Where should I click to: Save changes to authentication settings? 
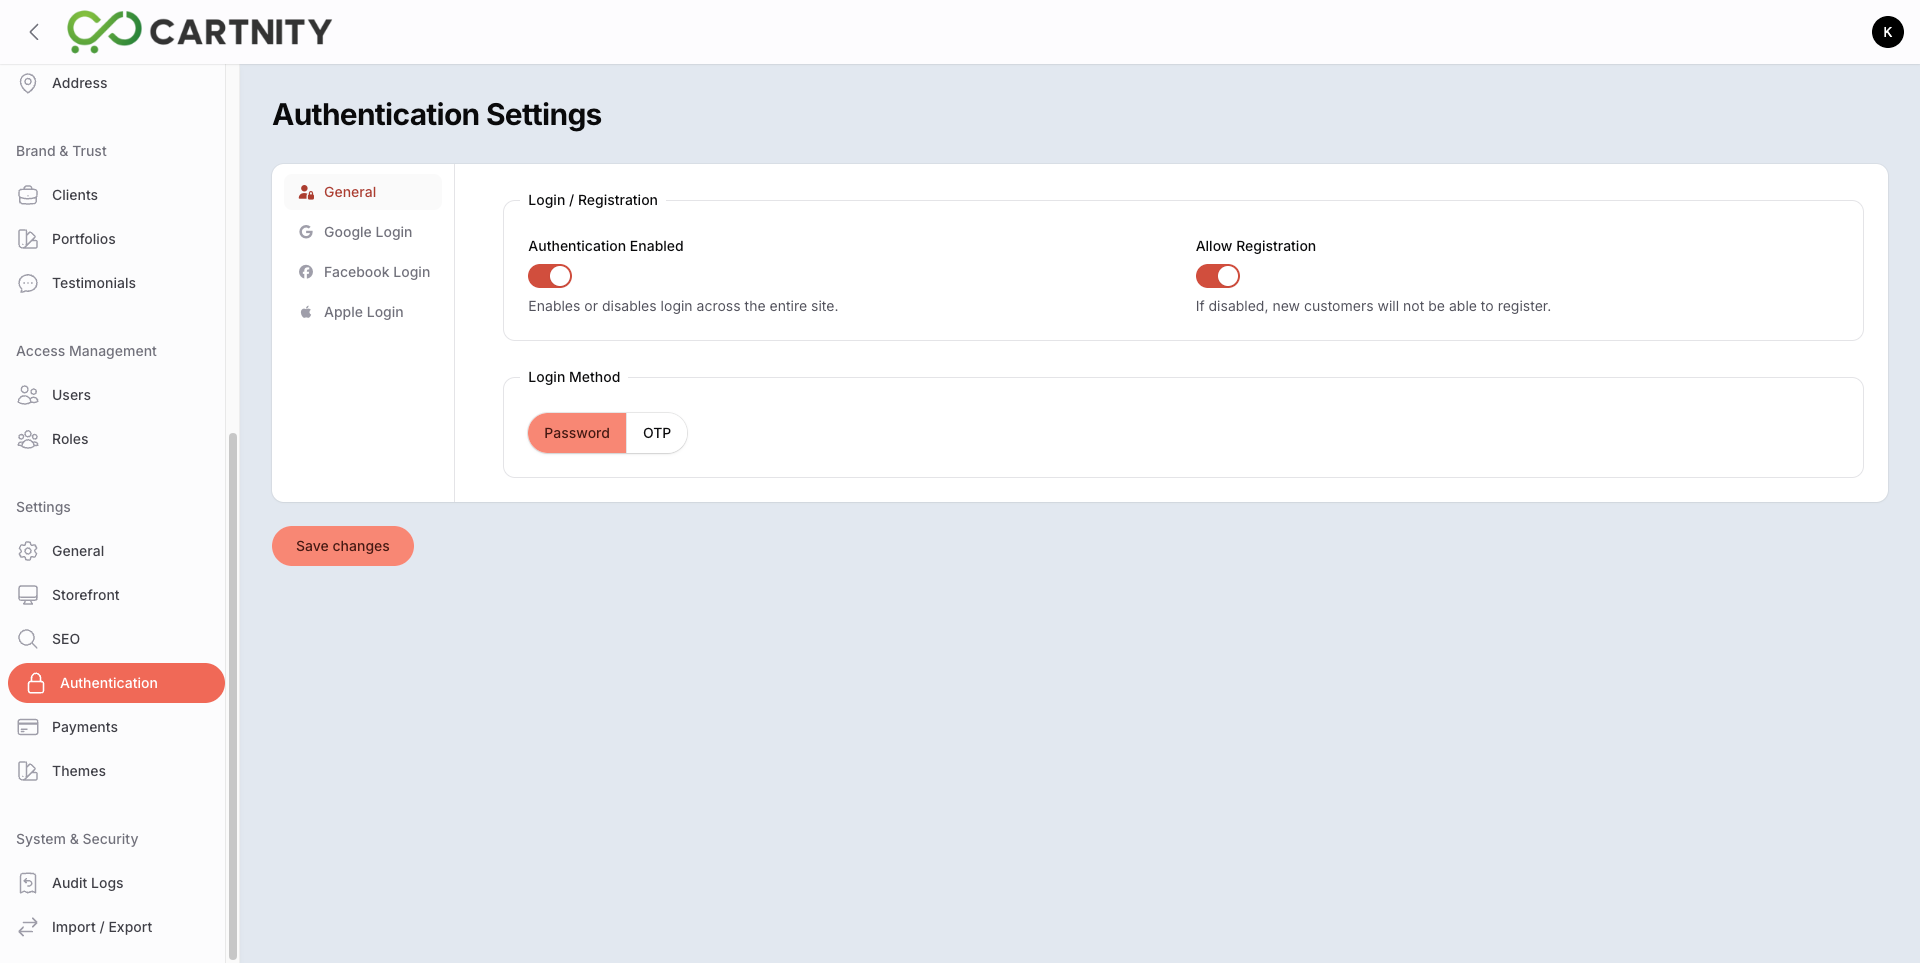(x=343, y=546)
